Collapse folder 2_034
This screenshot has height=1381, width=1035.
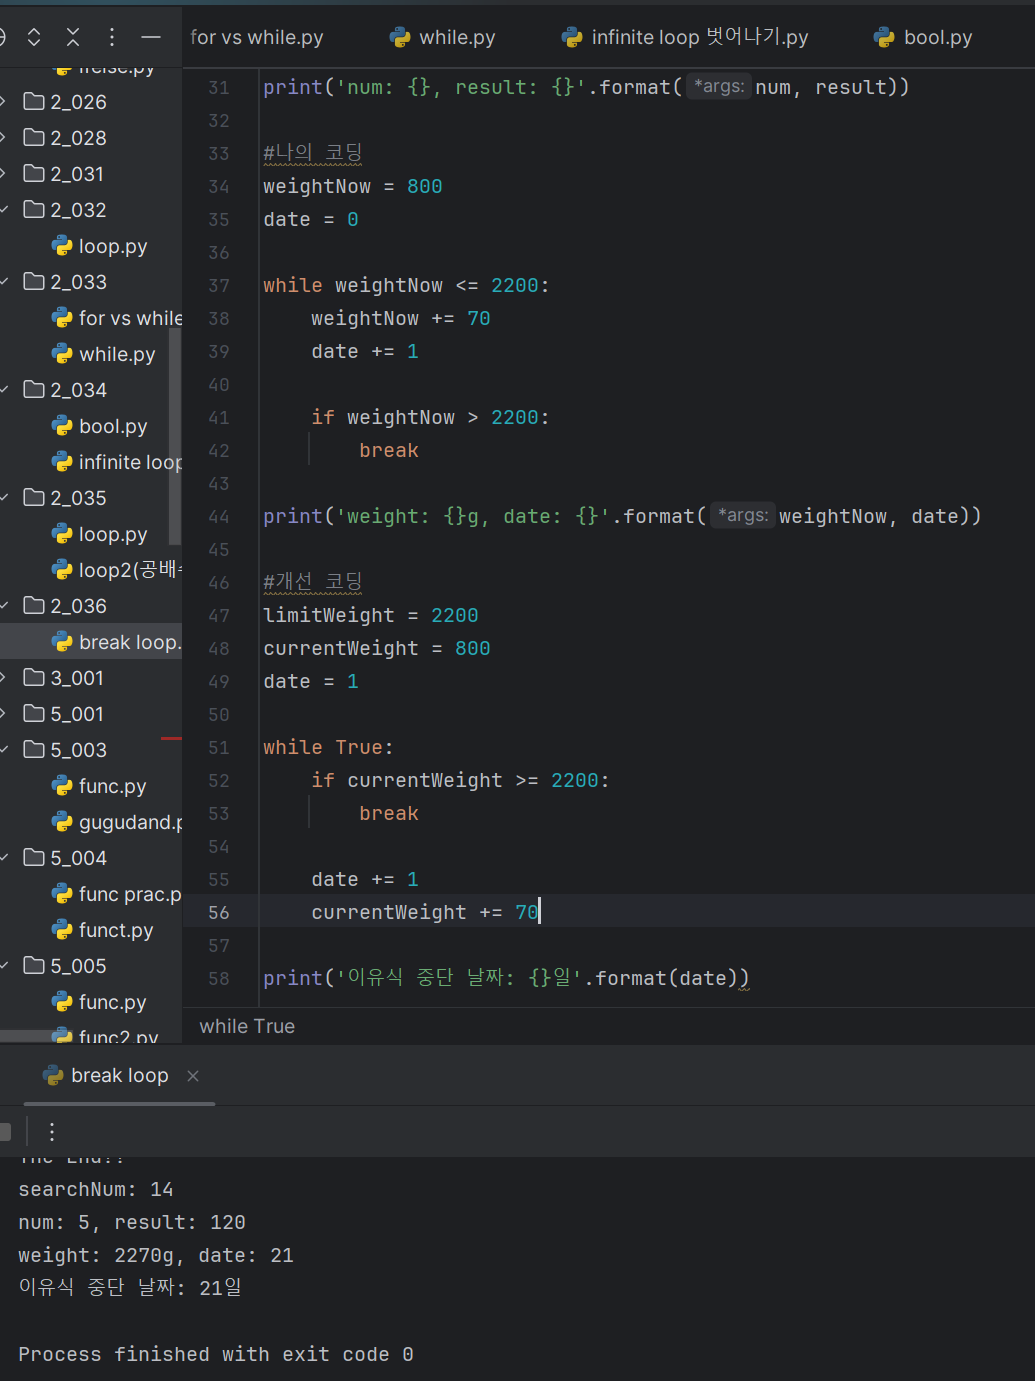coord(4,390)
